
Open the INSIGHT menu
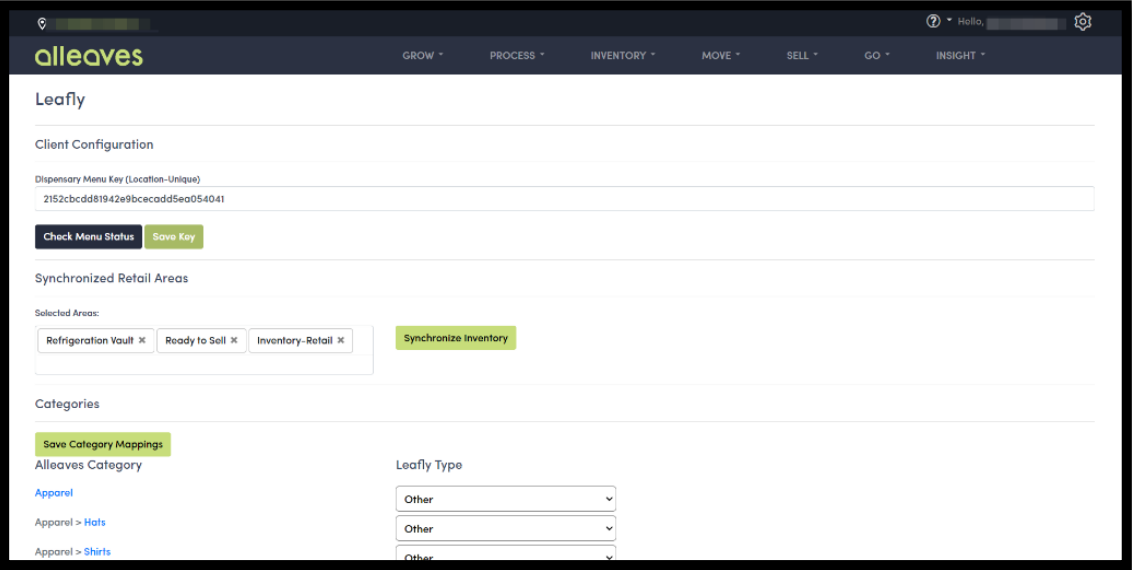pyautogui.click(x=961, y=56)
